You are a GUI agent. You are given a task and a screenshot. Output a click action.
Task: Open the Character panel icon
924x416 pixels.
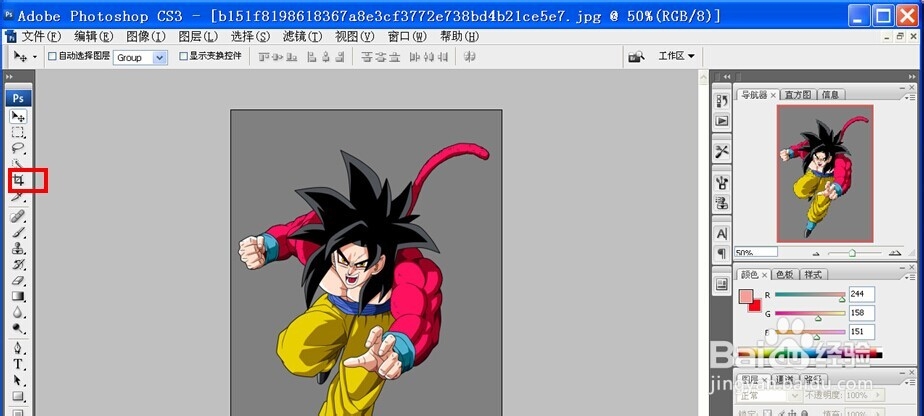pos(722,233)
